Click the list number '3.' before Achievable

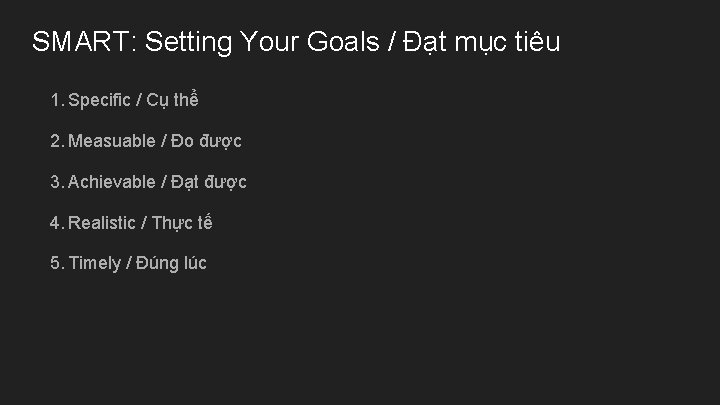click(57, 182)
